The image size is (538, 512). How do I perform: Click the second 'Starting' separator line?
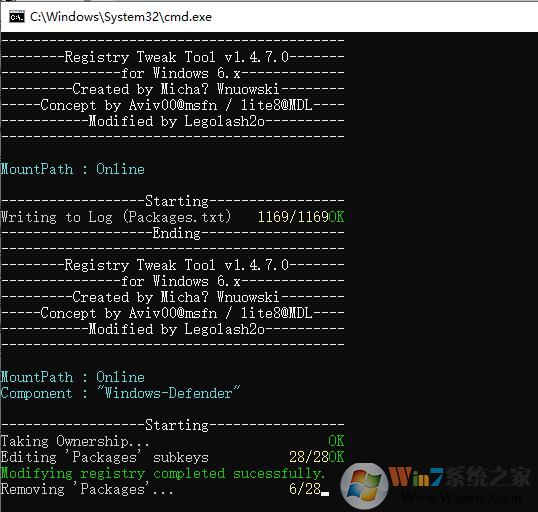pyautogui.click(x=173, y=426)
